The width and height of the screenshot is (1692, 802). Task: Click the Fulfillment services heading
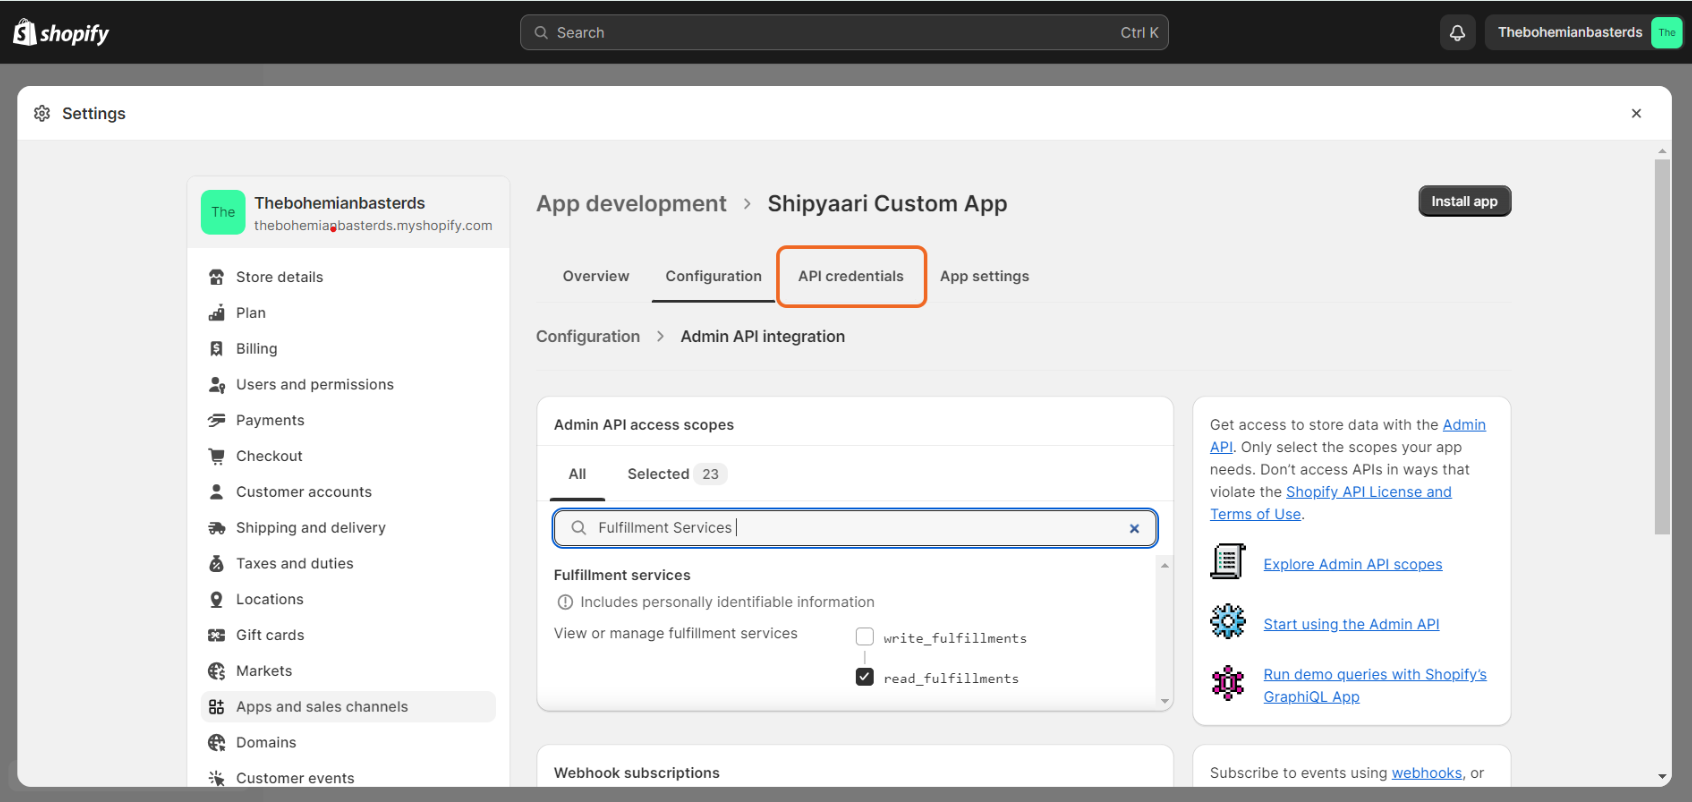click(x=622, y=575)
